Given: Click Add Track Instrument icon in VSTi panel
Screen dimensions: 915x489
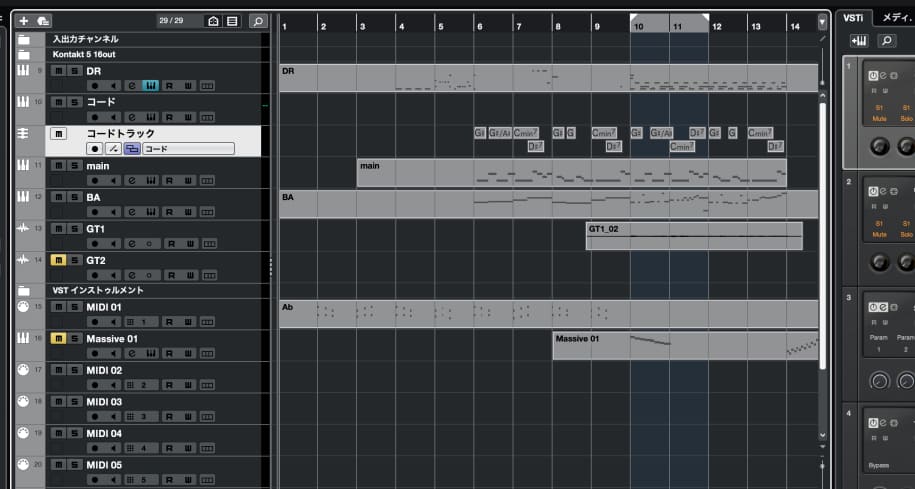Looking at the screenshot, I should point(859,41).
